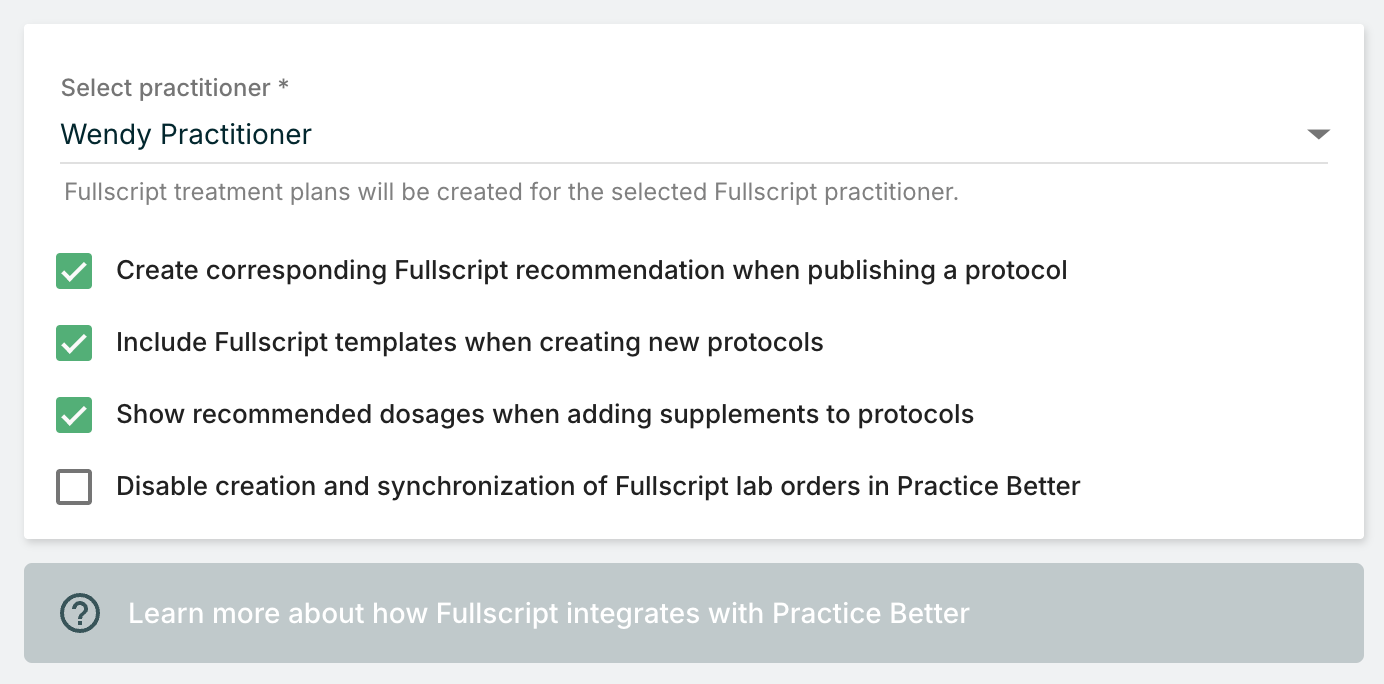
Task: Click the gray banner at the bottom
Action: (x=692, y=613)
